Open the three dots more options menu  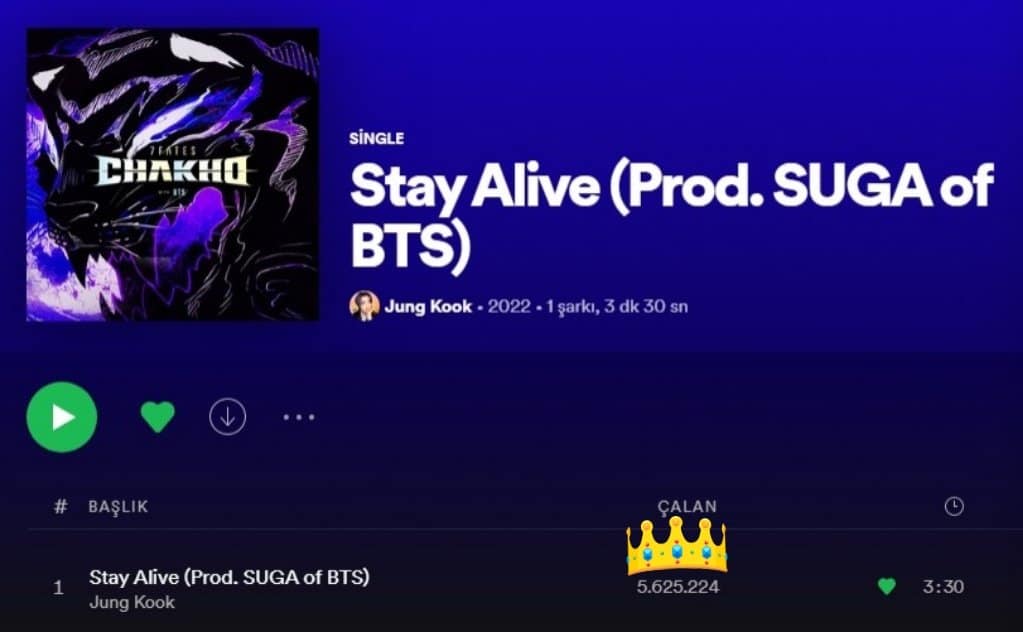(299, 417)
